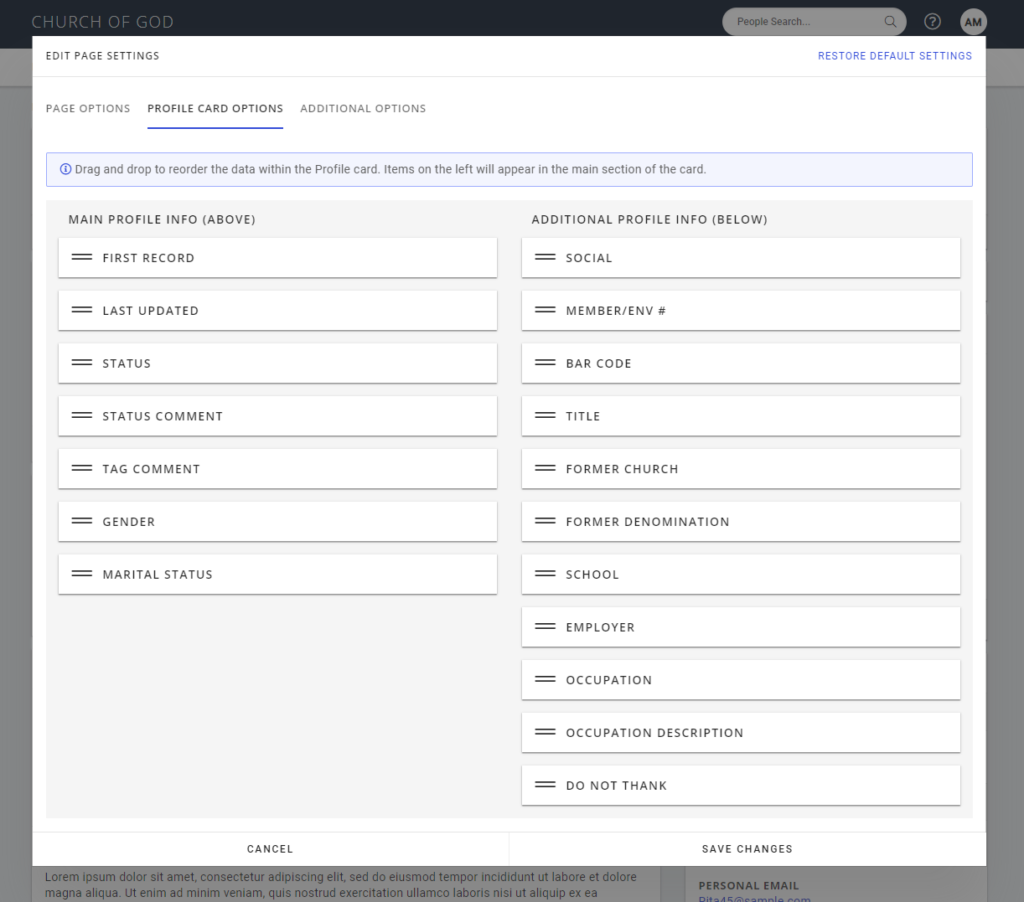This screenshot has height=902, width=1024.
Task: Select the First Record text label
Action: tap(148, 258)
